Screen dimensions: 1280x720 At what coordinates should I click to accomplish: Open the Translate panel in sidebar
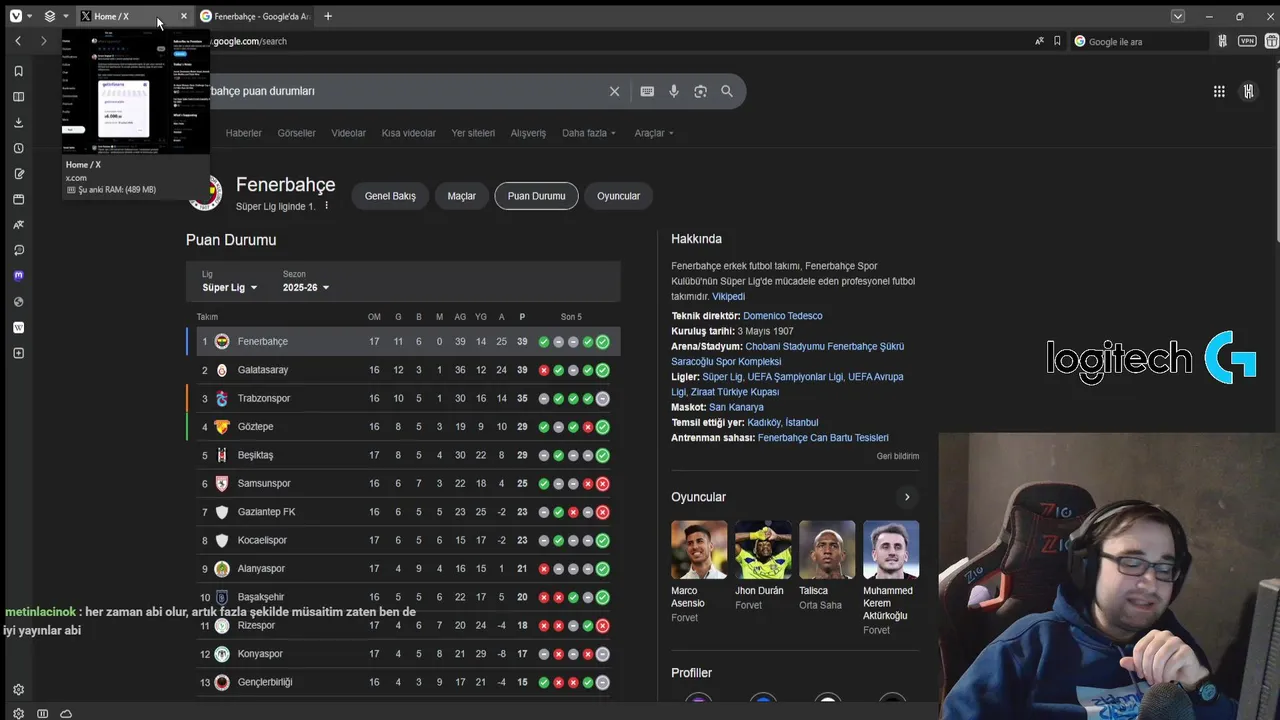[x=18, y=225]
